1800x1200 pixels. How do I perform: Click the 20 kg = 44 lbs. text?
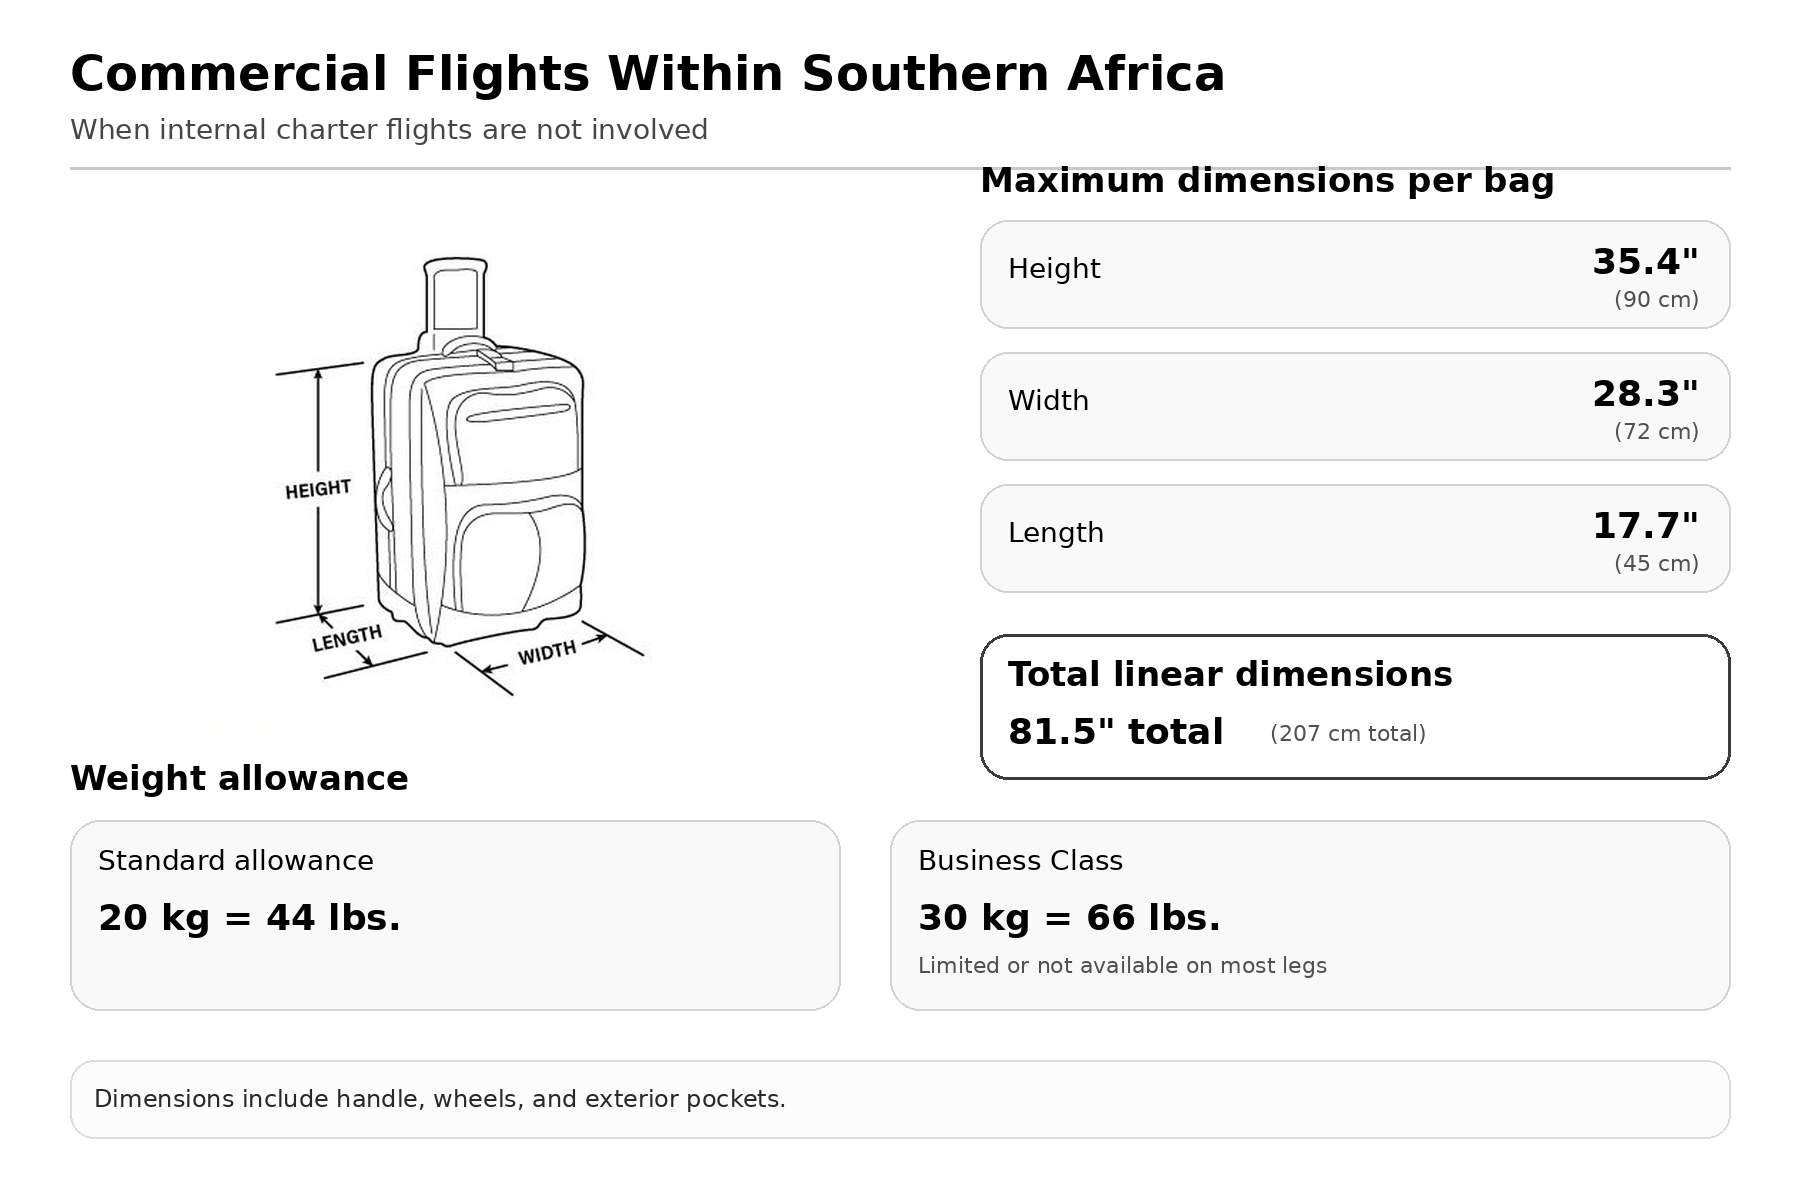click(x=249, y=918)
